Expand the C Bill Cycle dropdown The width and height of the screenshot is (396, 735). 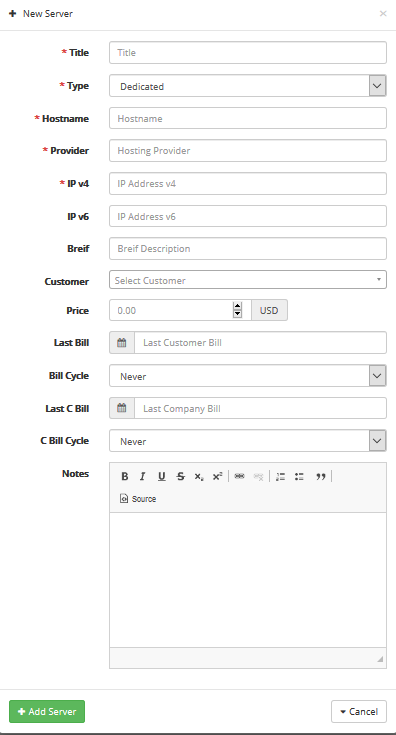[248, 441]
